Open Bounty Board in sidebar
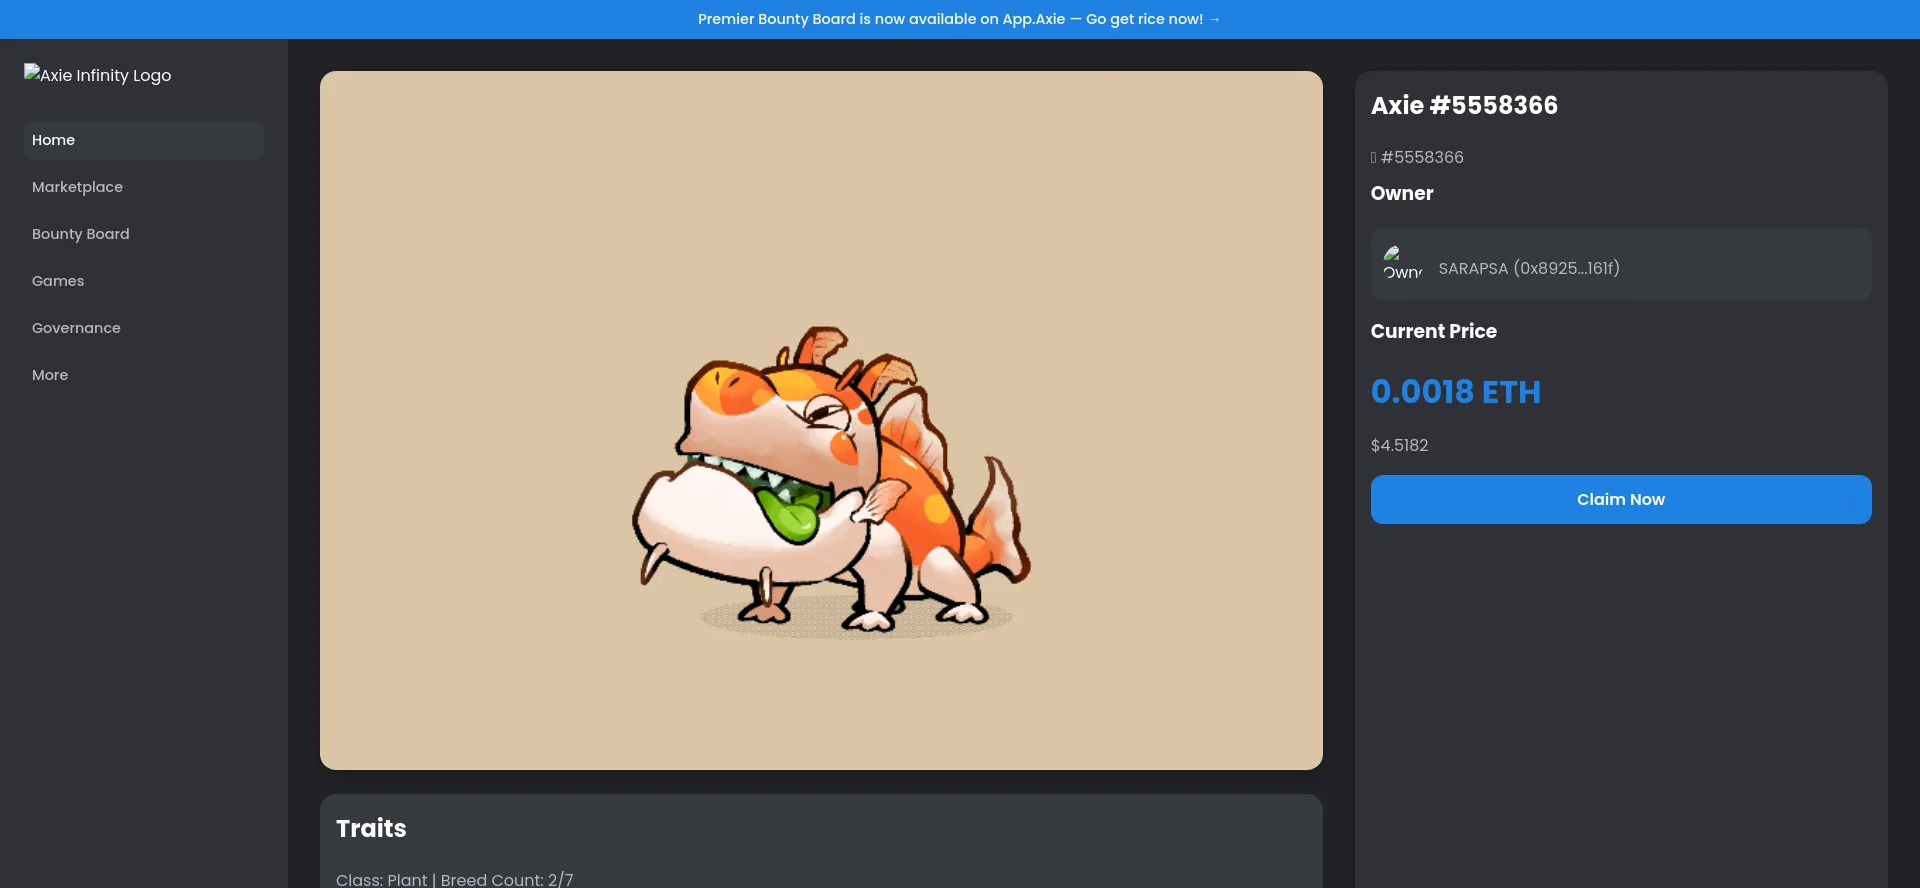Screen dimensions: 1920x888 144,234
